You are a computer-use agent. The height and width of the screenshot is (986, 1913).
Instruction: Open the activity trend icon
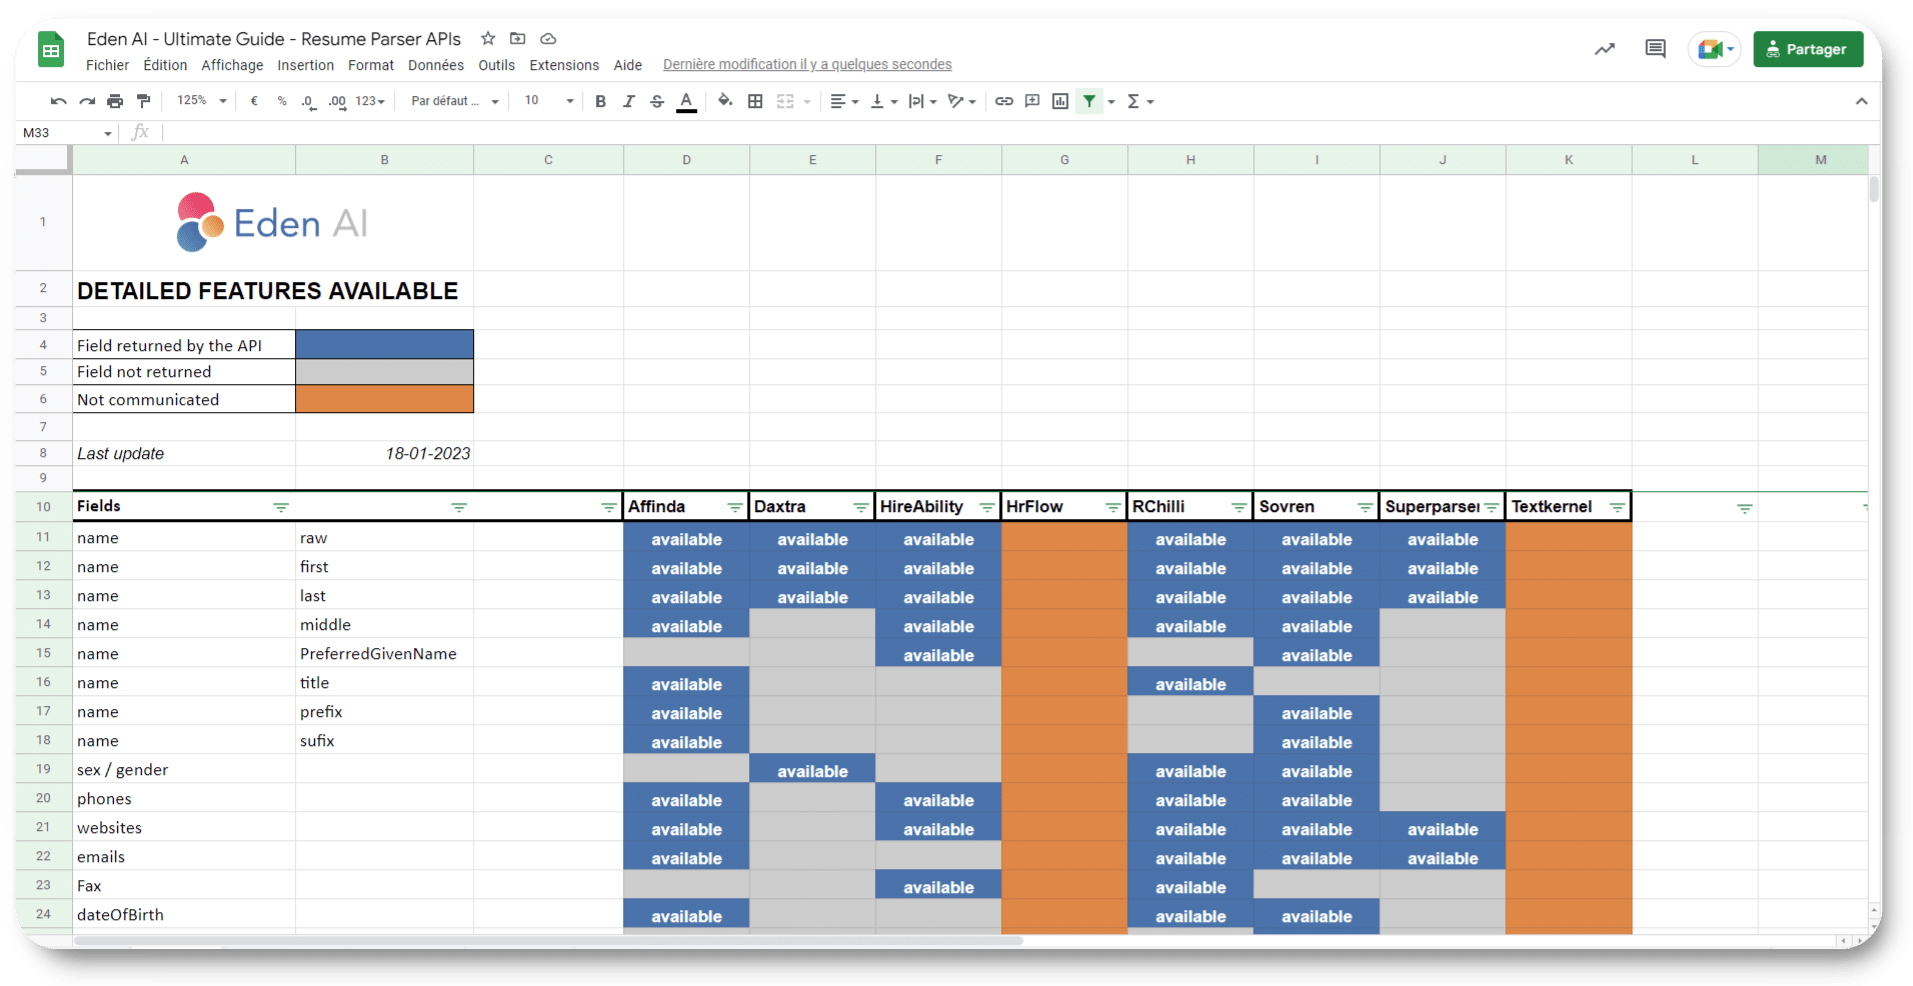(1605, 49)
